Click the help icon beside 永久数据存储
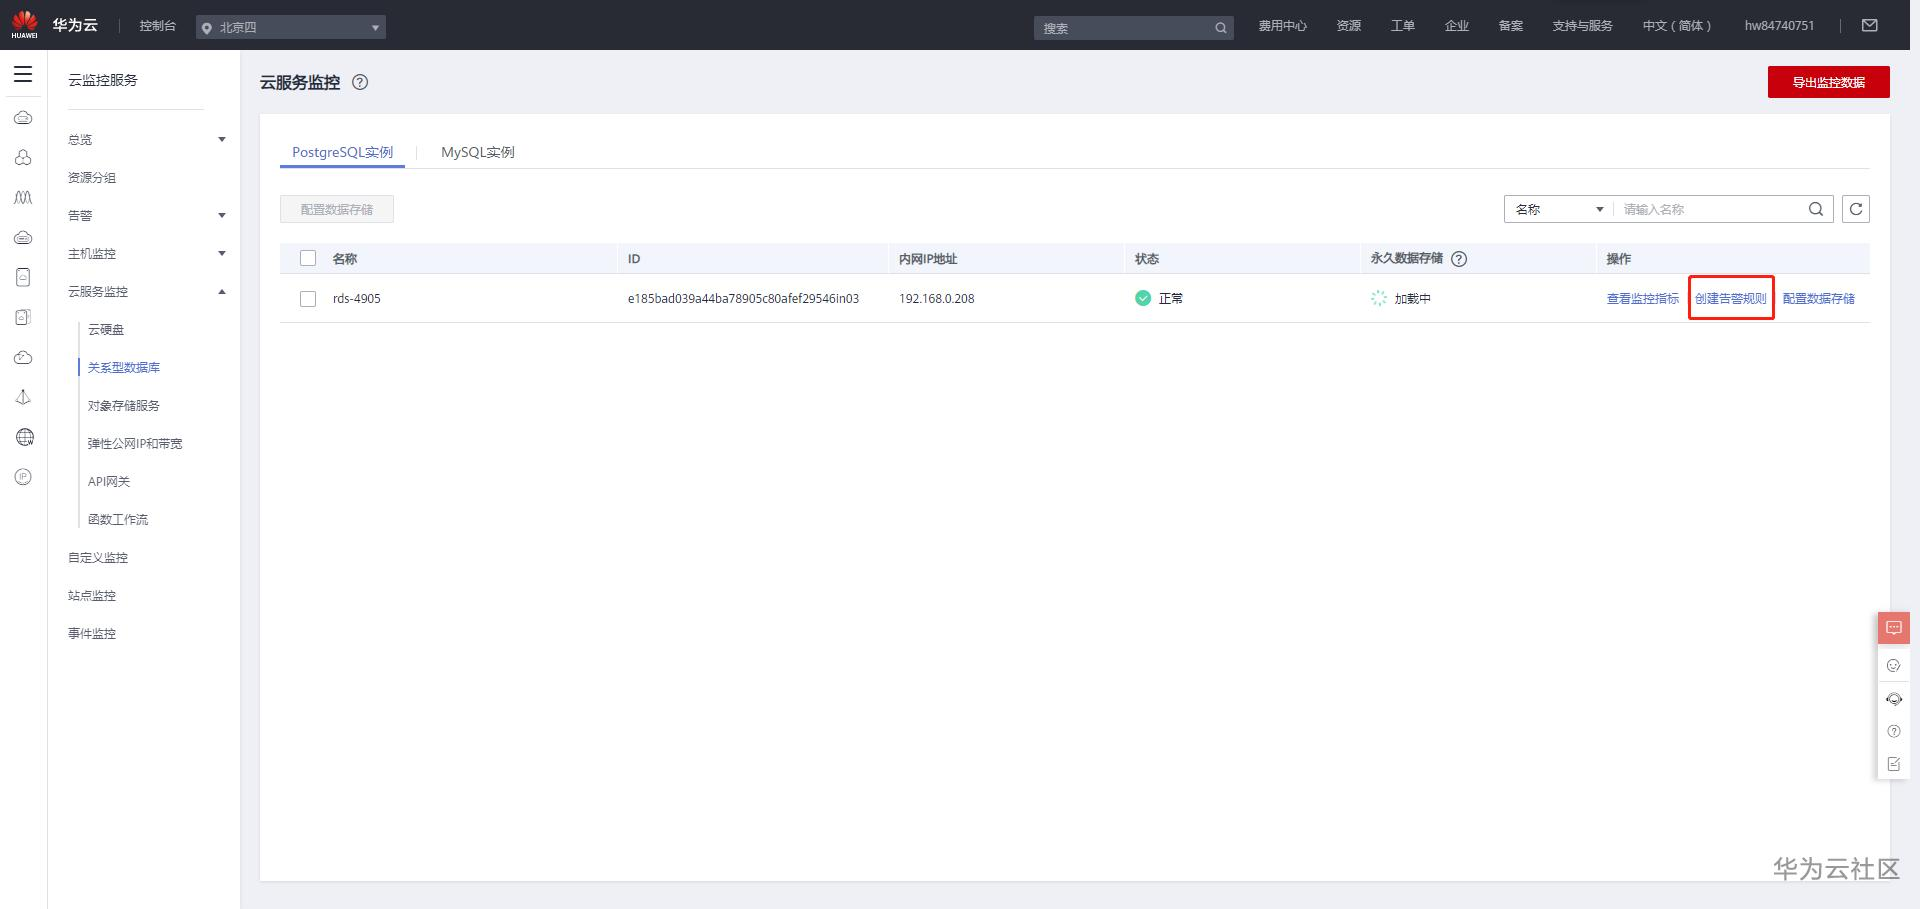The height and width of the screenshot is (909, 1920). (1459, 259)
